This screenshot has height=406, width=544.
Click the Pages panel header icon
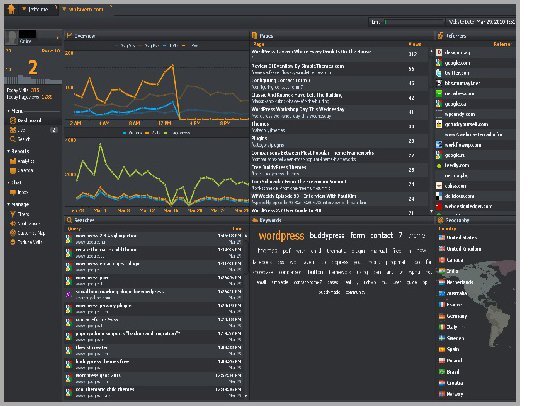click(x=254, y=36)
